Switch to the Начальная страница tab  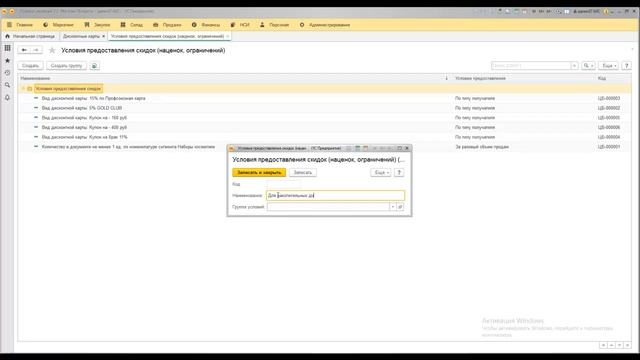click(x=33, y=36)
